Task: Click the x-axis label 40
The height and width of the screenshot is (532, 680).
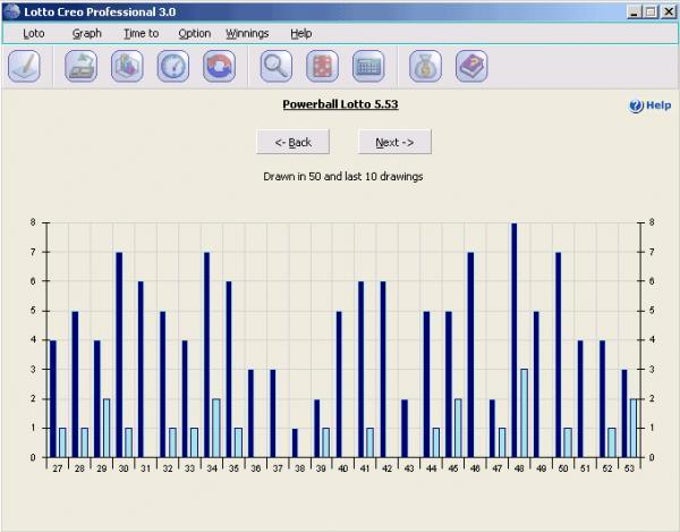Action: (x=343, y=469)
